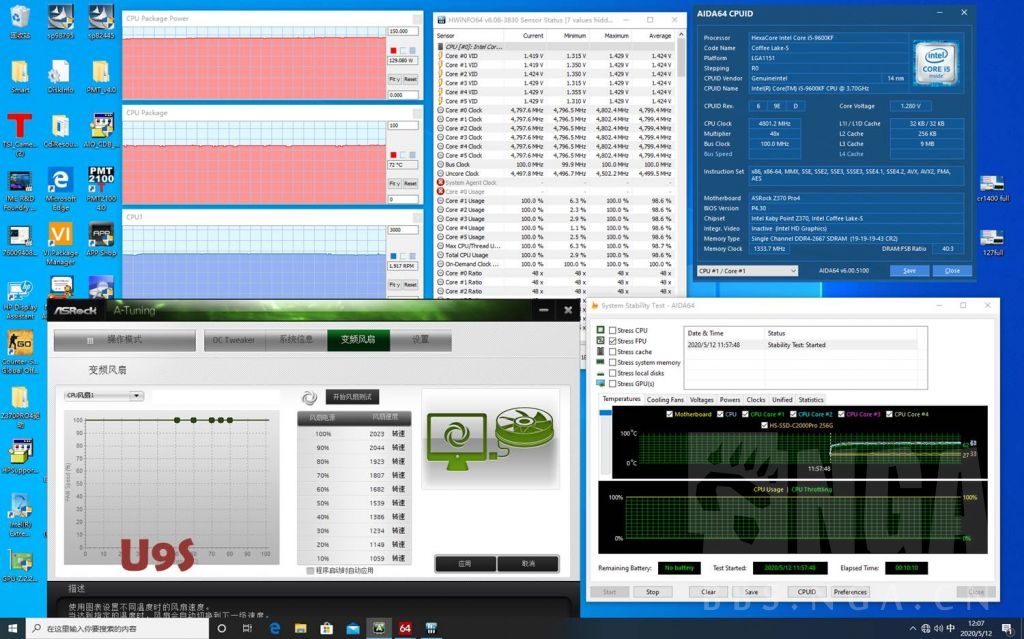Viewport: 1024px width, 639px height.
Task: Open Task View on the taskbar
Action: (x=247, y=628)
